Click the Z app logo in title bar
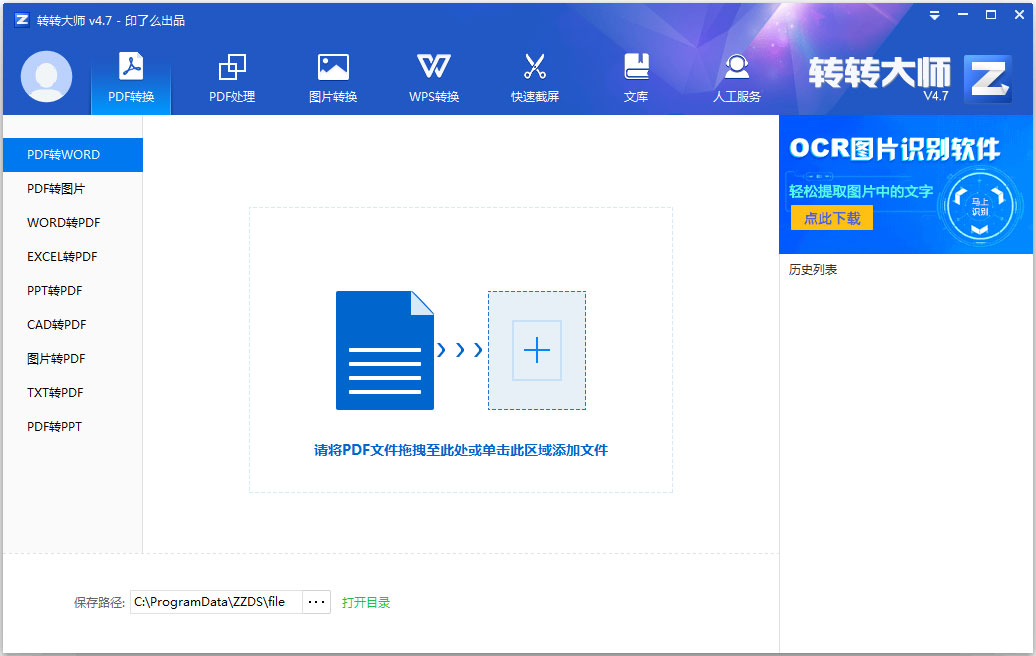Viewport: 1036px width, 656px height. pyautogui.click(x=22, y=20)
